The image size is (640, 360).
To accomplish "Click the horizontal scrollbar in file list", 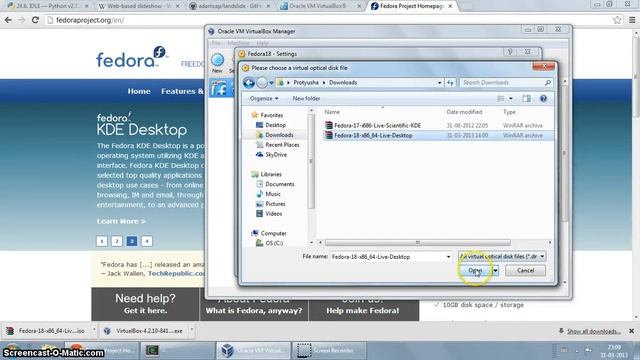I will coord(418,242).
